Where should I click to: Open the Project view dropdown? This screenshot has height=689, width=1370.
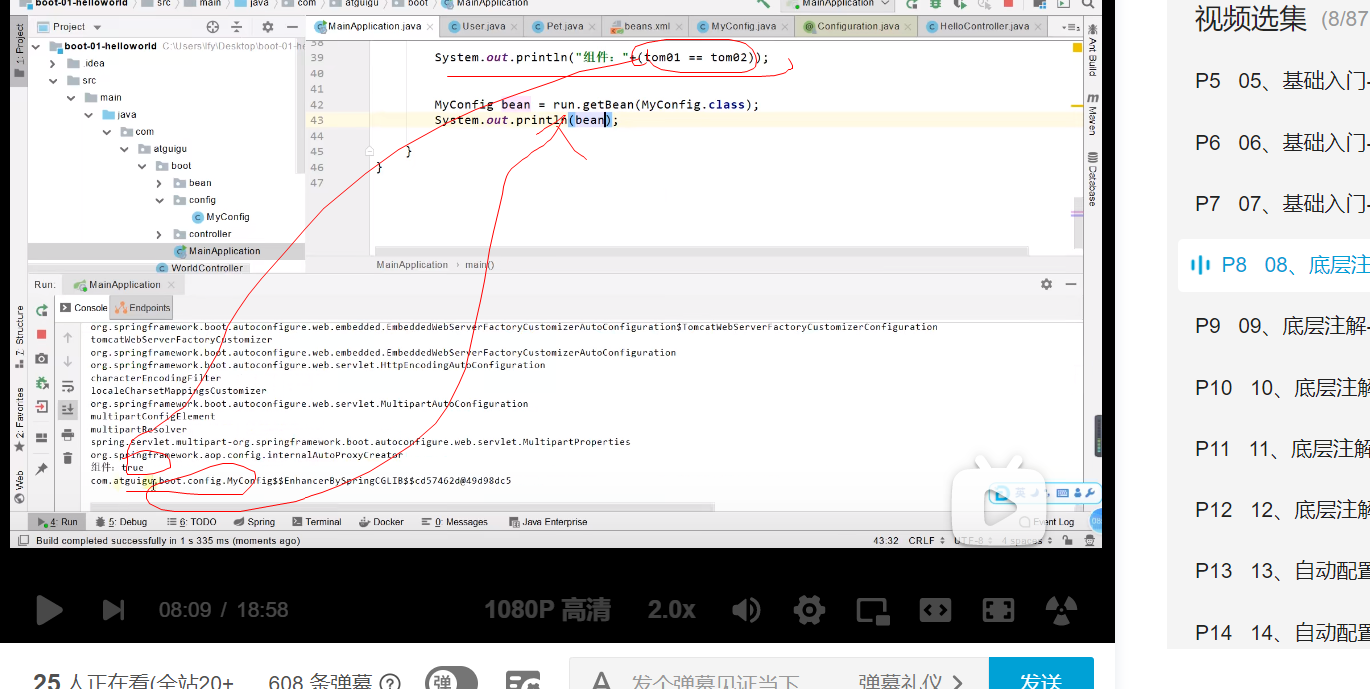69,27
